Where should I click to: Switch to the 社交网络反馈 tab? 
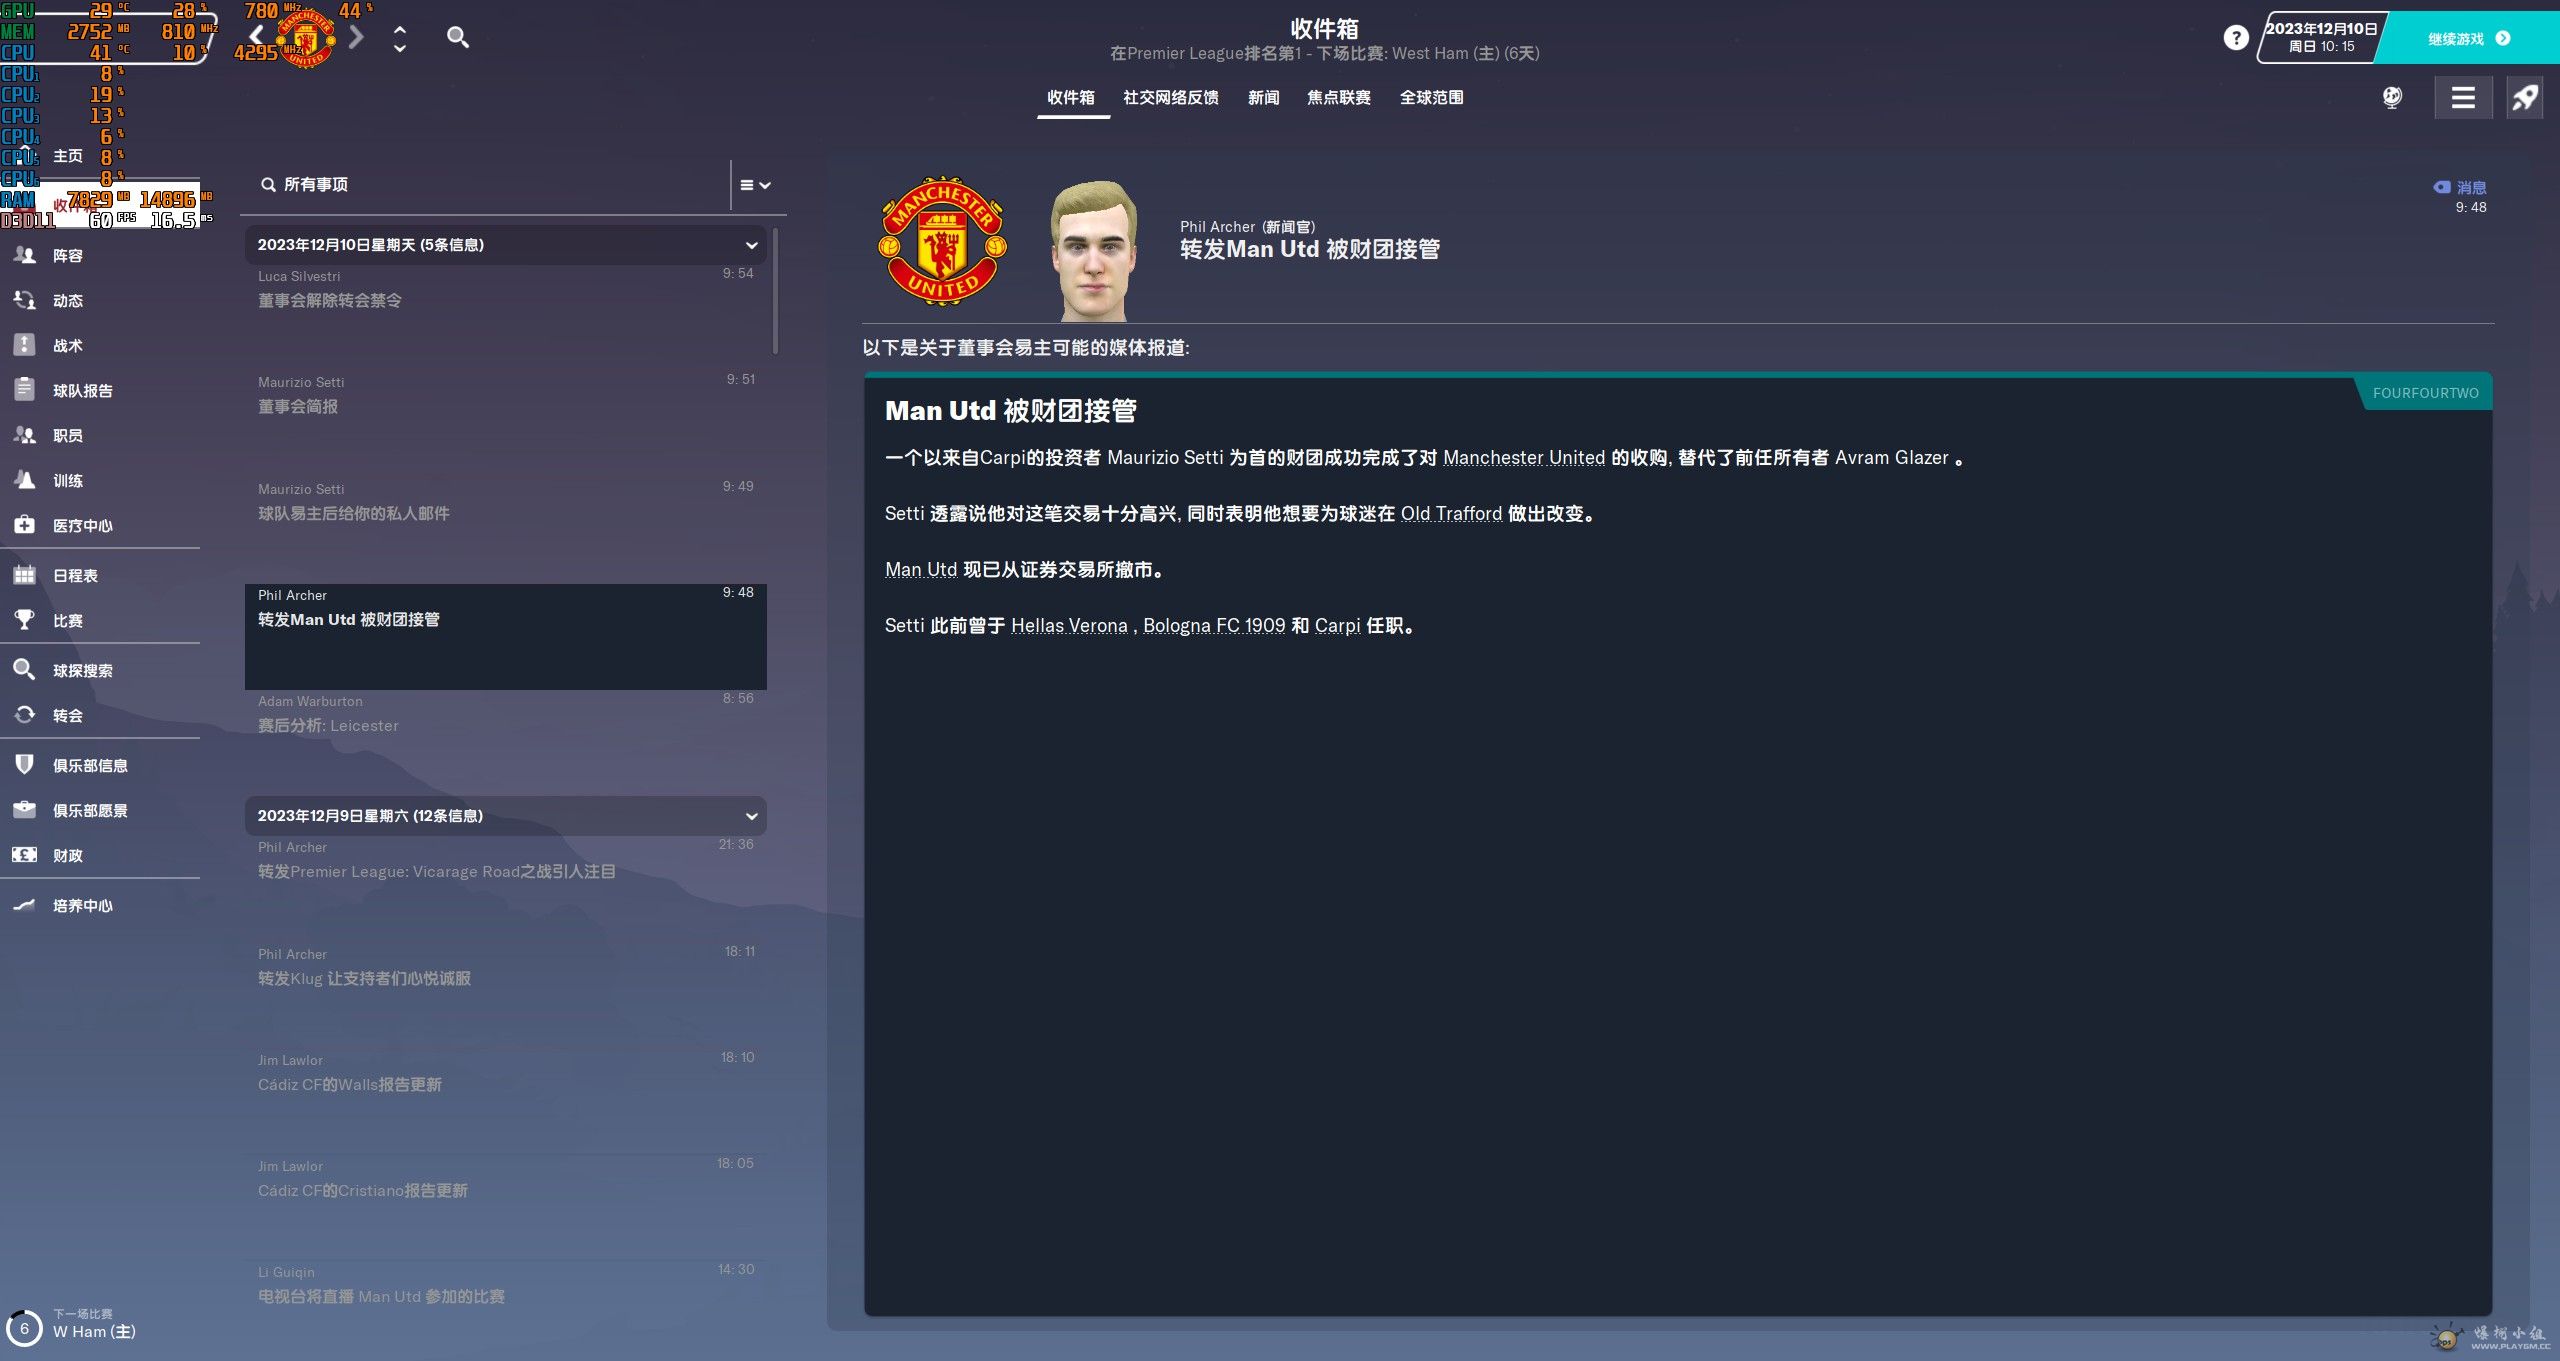coord(1171,97)
